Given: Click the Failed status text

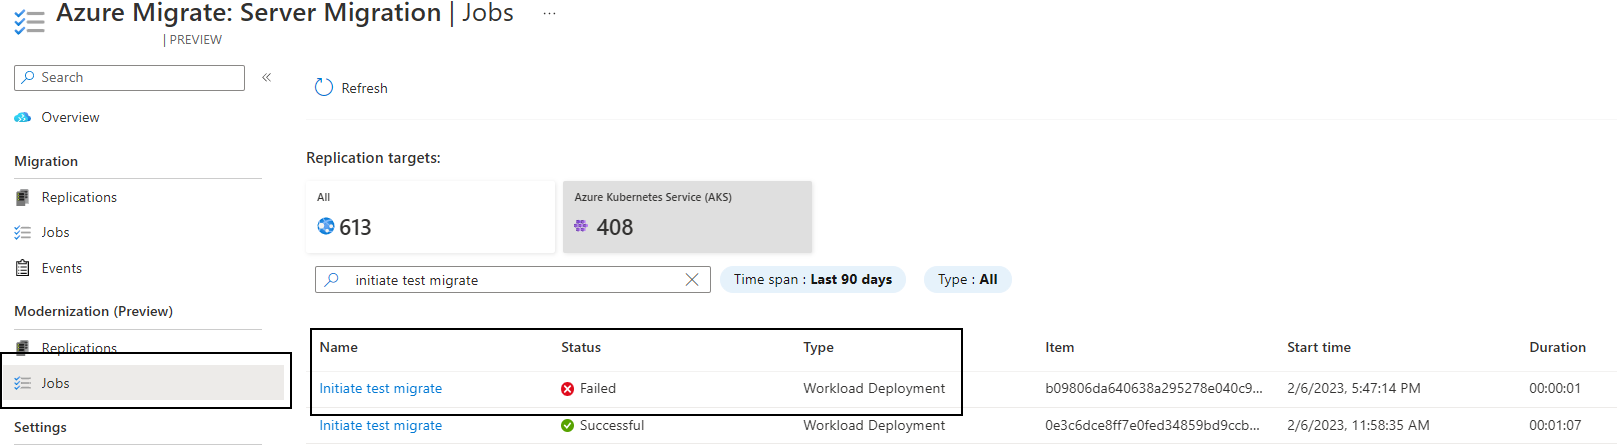Looking at the screenshot, I should pyautogui.click(x=598, y=388).
